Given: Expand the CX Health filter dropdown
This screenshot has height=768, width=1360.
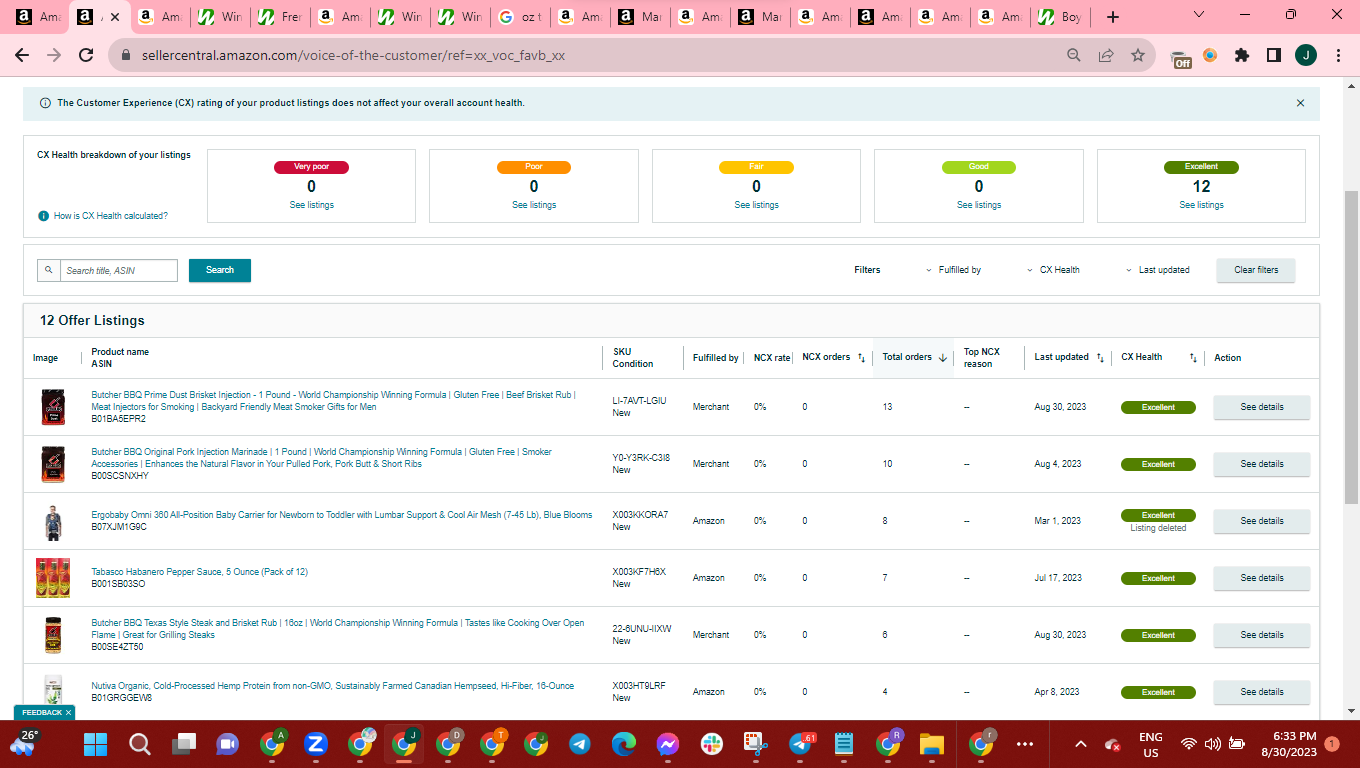Looking at the screenshot, I should click(x=1054, y=270).
